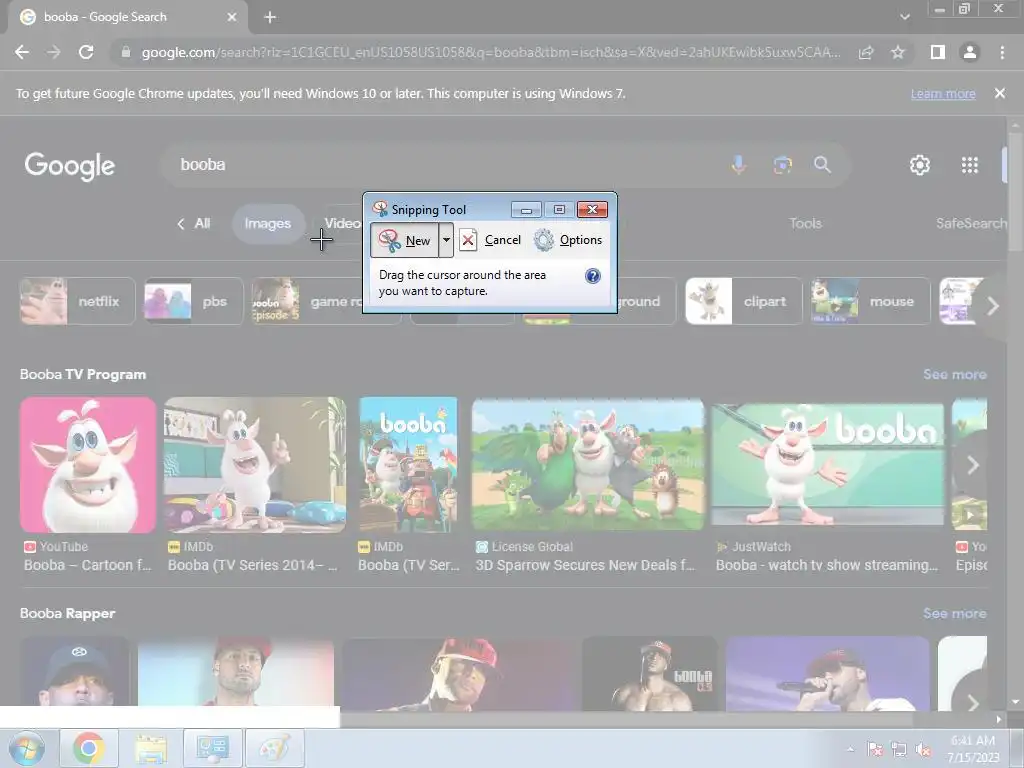Click Learn more in update notice
Image resolution: width=1024 pixels, height=768 pixels.
943,94
